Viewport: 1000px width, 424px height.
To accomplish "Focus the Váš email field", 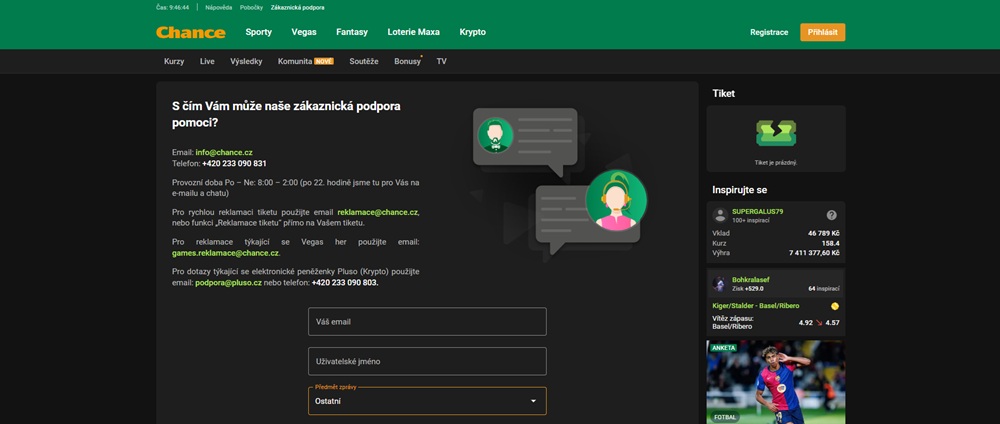I will click(x=427, y=322).
